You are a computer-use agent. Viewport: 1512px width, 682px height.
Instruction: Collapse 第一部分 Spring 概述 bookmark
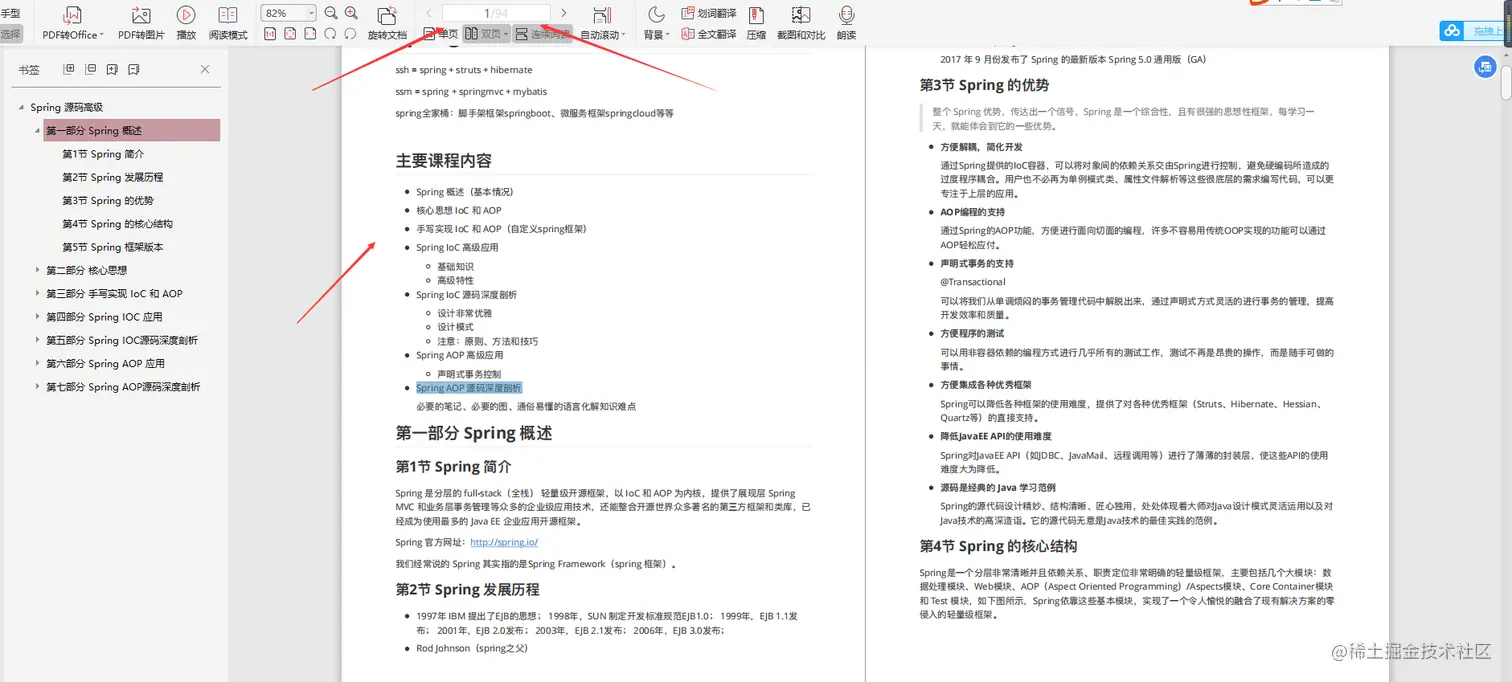38,130
